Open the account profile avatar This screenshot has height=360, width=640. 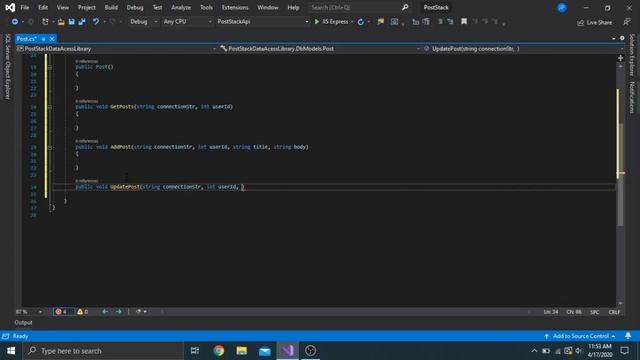click(x=562, y=7)
